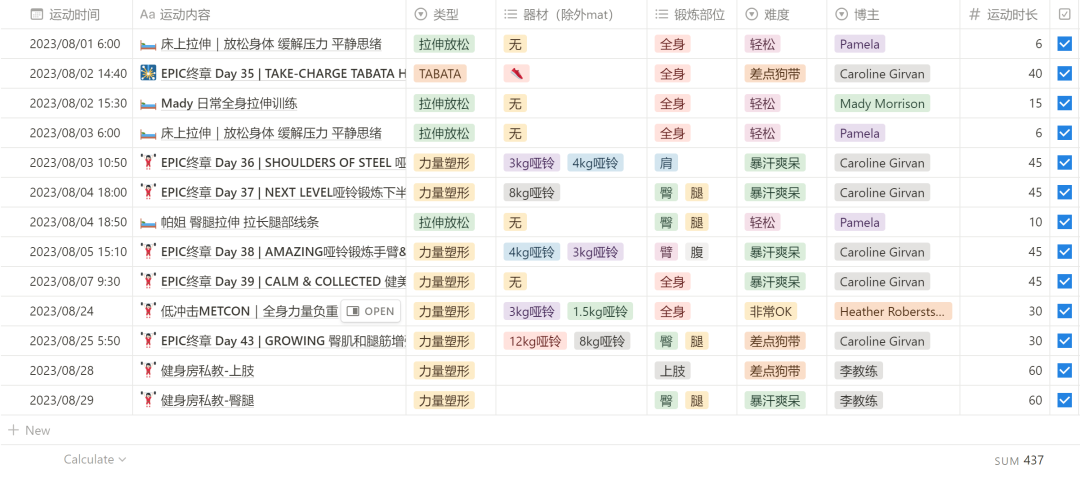1080x478 pixels.
Task: Open the Calculate dropdown at table bottom
Action: 95,459
